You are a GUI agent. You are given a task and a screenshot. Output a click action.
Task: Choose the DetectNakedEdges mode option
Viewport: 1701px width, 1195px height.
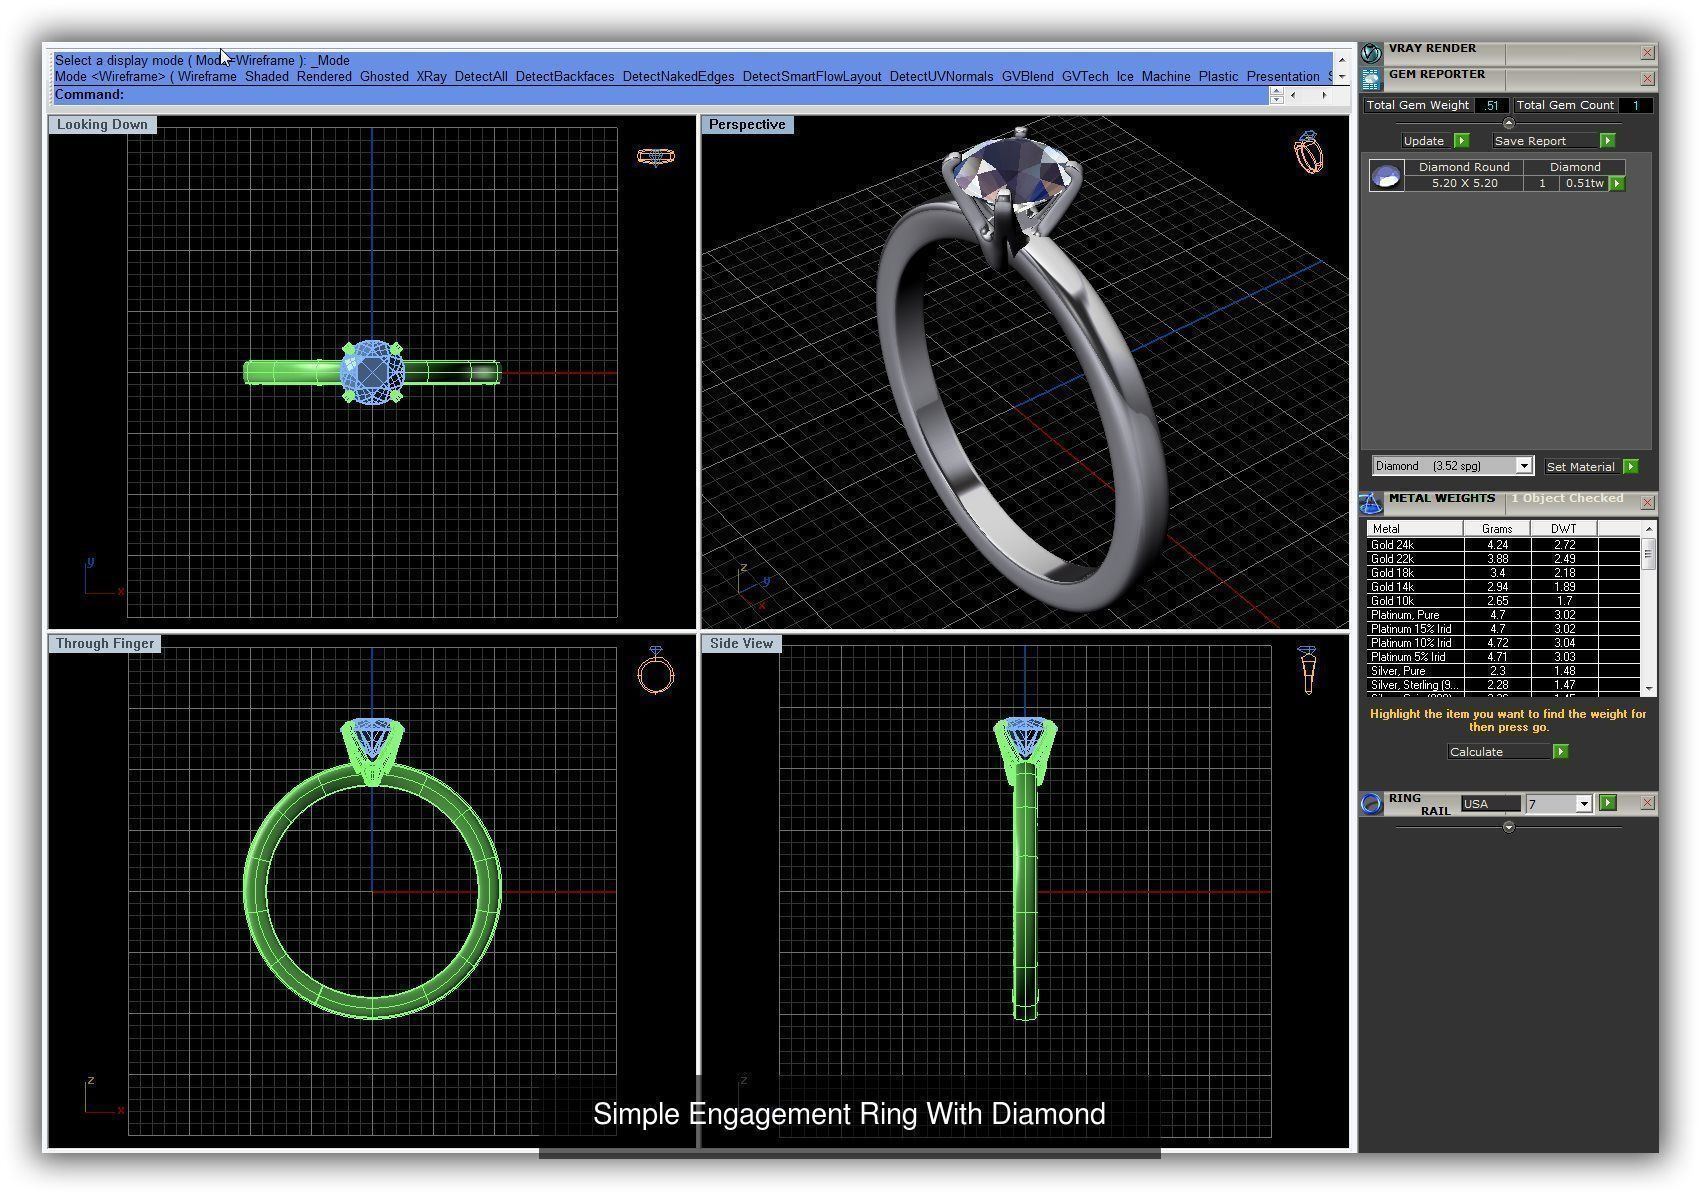[x=678, y=77]
